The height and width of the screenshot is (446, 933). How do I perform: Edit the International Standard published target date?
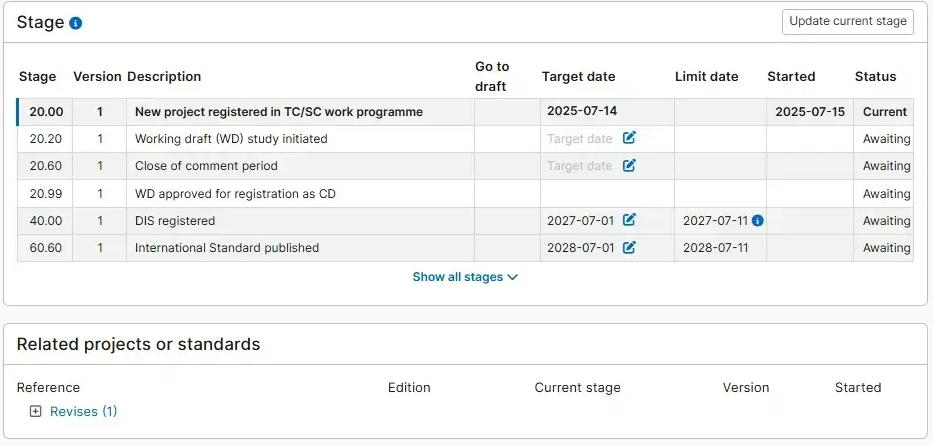[x=629, y=247]
